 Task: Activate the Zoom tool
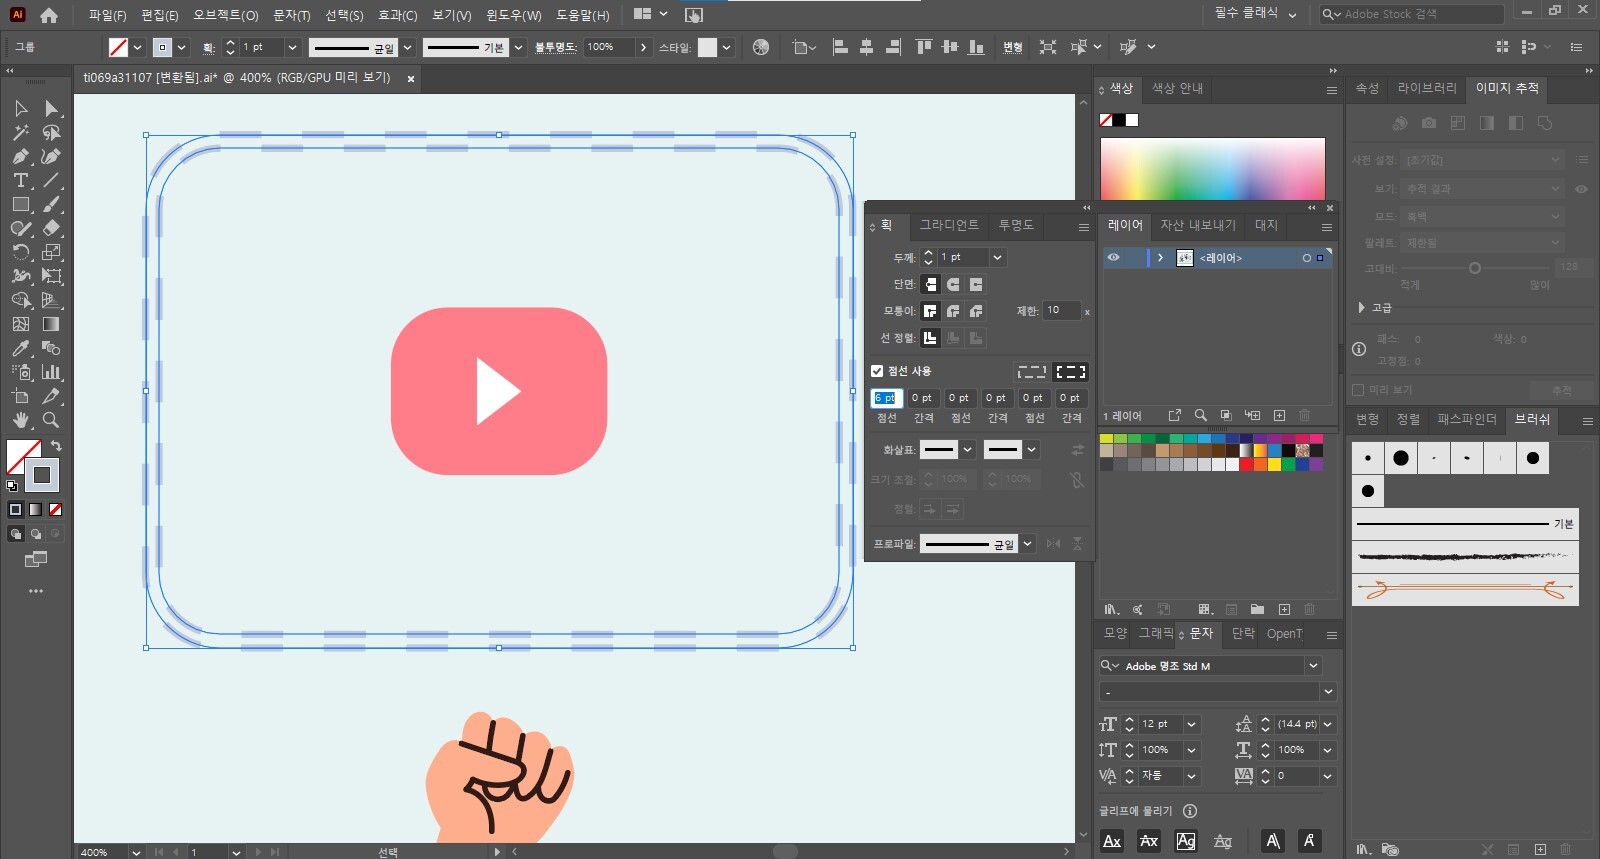click(x=51, y=420)
